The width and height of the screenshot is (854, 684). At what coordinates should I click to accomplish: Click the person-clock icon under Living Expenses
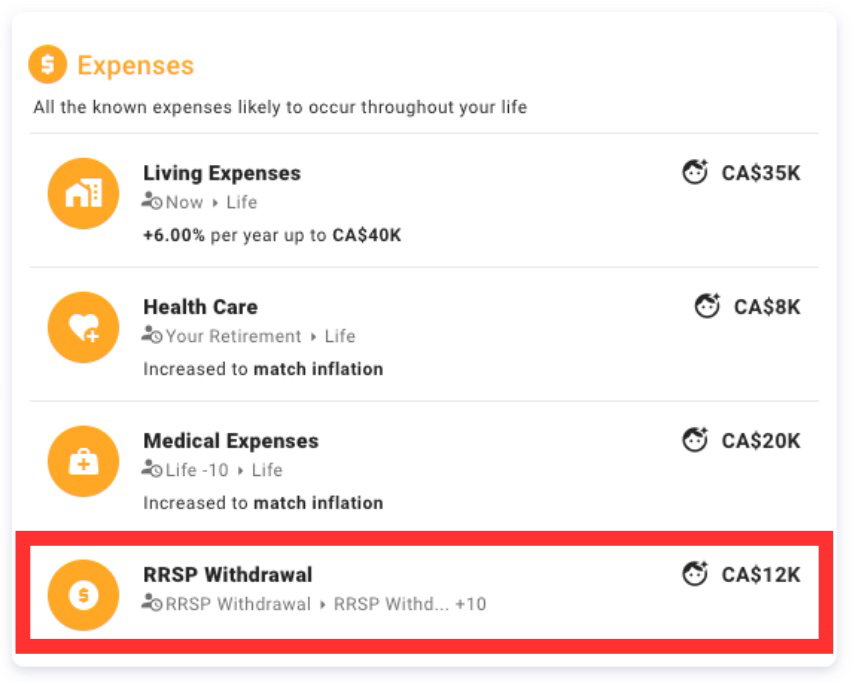tap(151, 202)
